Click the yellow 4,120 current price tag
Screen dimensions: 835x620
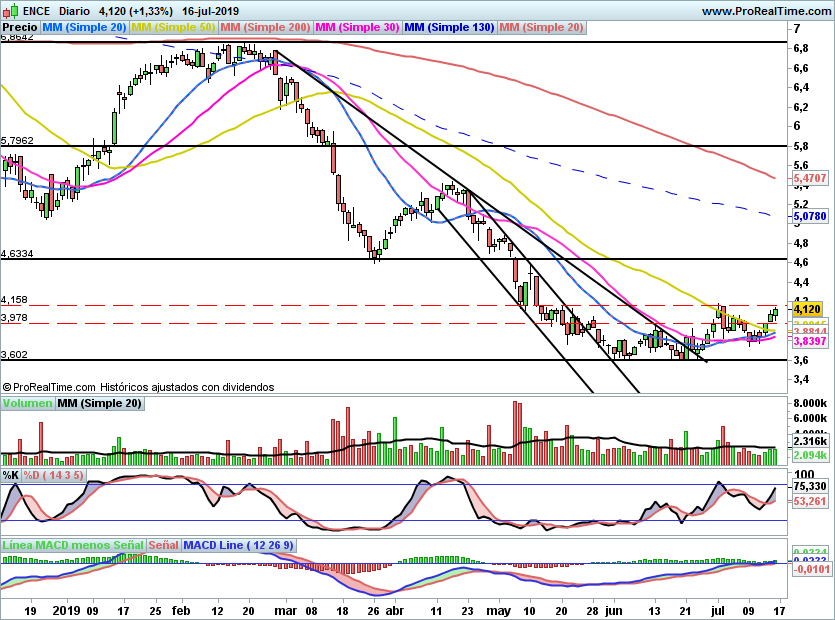[x=806, y=310]
